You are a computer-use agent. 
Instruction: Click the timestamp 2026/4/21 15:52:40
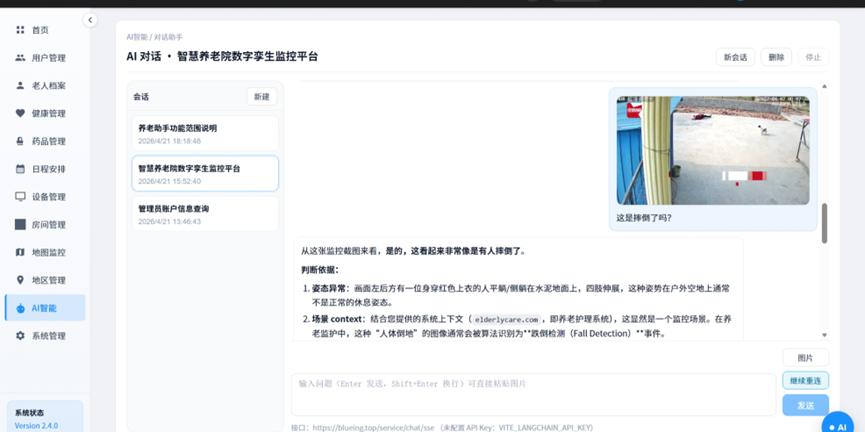[169, 181]
